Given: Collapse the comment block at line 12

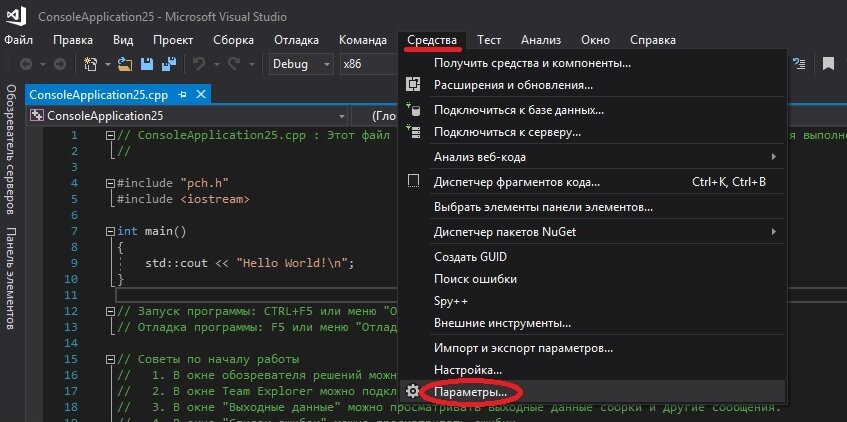Looking at the screenshot, I should [x=111, y=311].
